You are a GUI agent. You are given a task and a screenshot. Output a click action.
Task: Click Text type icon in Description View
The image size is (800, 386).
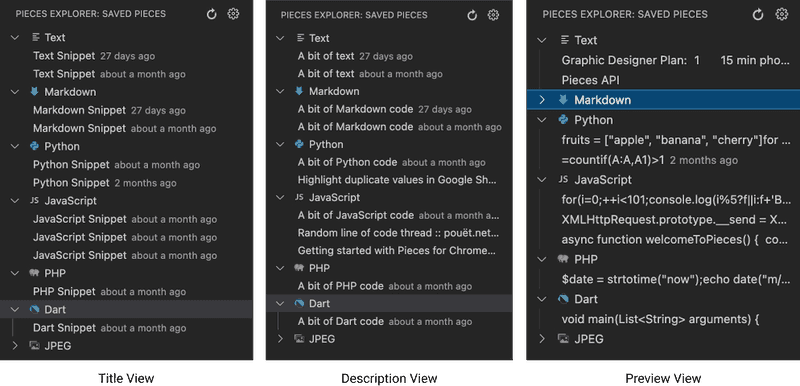point(300,38)
